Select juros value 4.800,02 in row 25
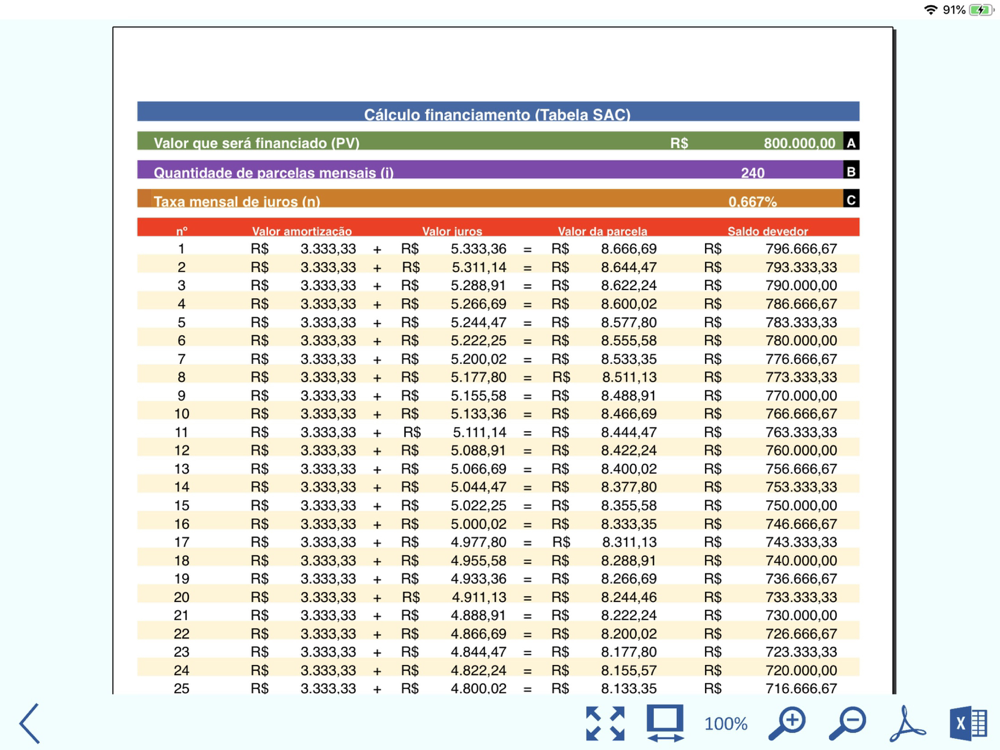1000x750 pixels. coord(478,689)
